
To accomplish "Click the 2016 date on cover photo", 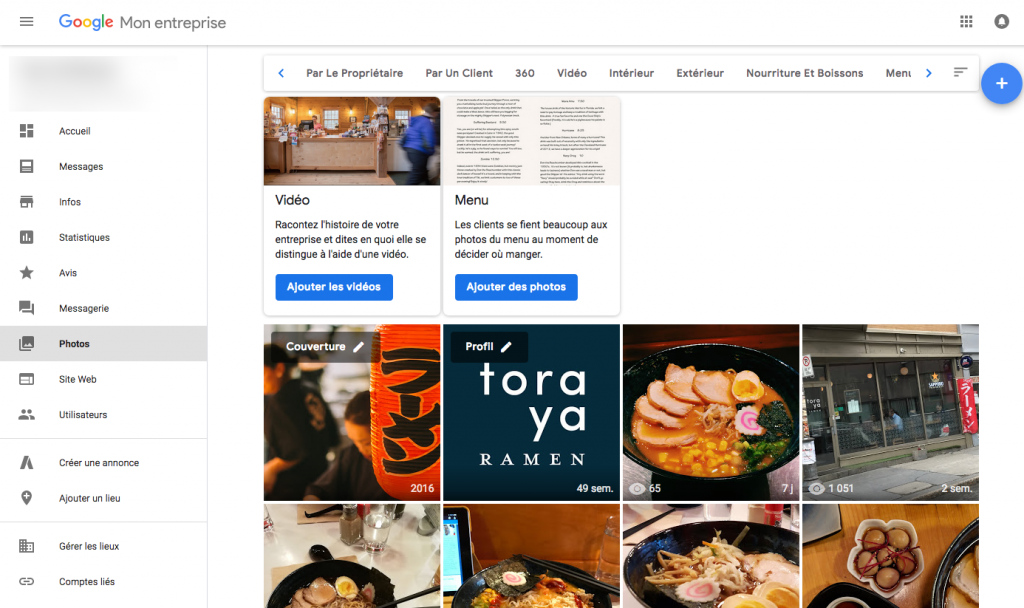I will (422, 488).
